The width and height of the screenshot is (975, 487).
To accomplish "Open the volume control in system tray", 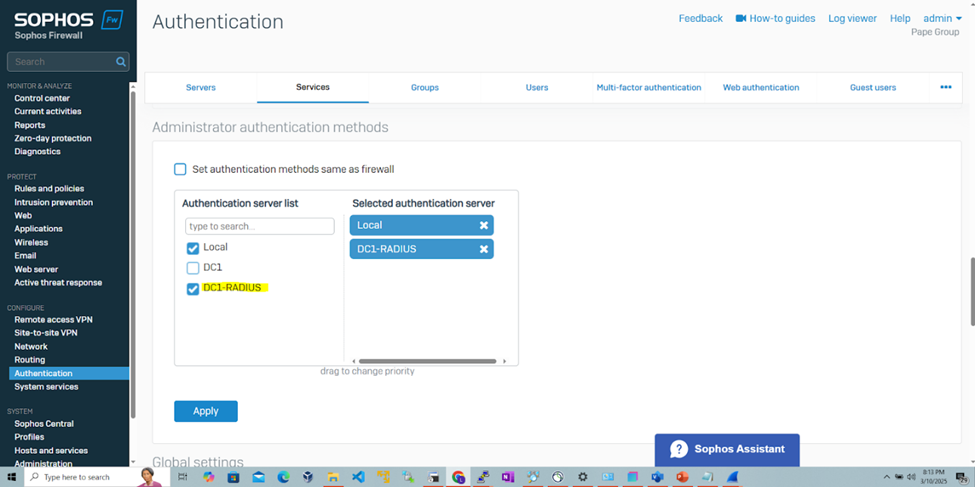I will [911, 477].
